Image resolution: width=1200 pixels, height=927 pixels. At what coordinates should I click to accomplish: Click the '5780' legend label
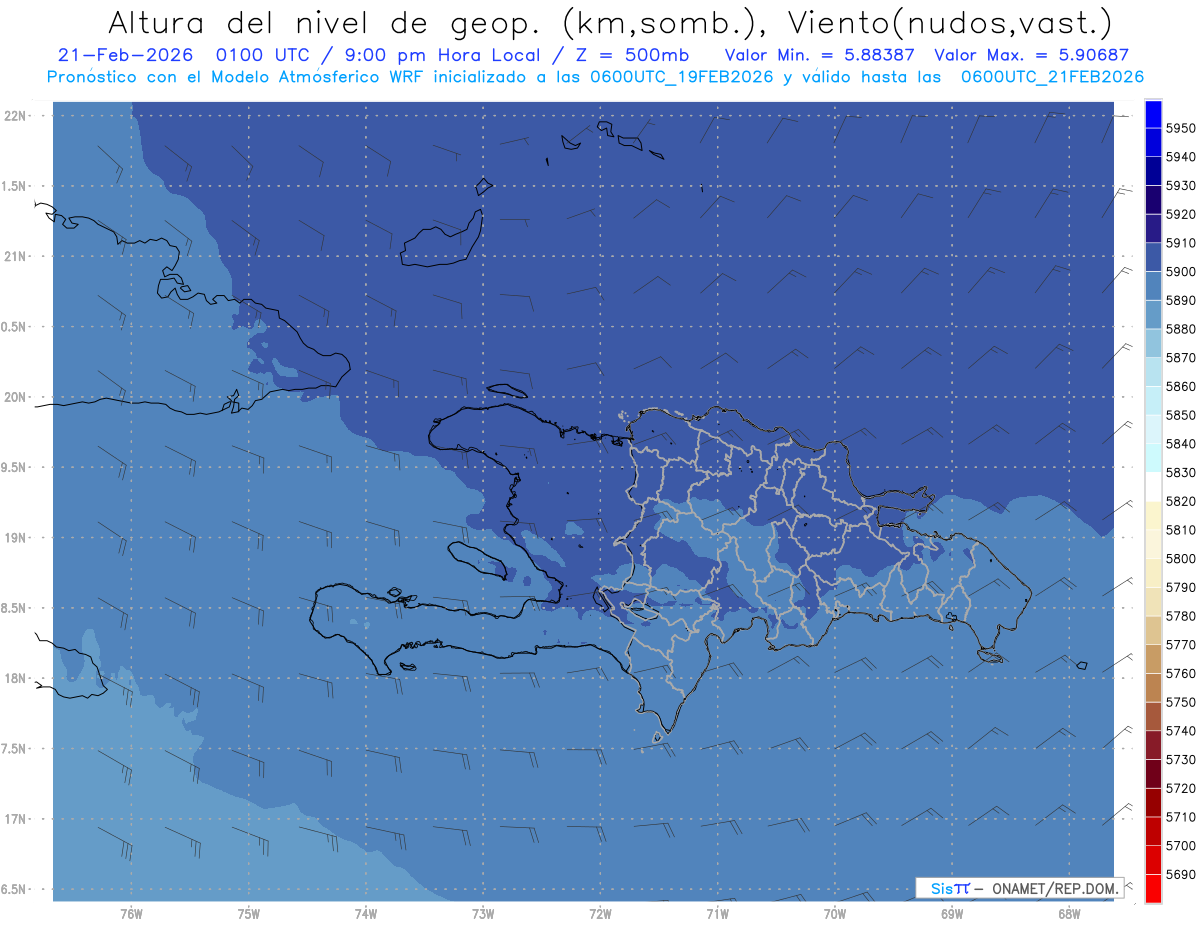click(1181, 616)
